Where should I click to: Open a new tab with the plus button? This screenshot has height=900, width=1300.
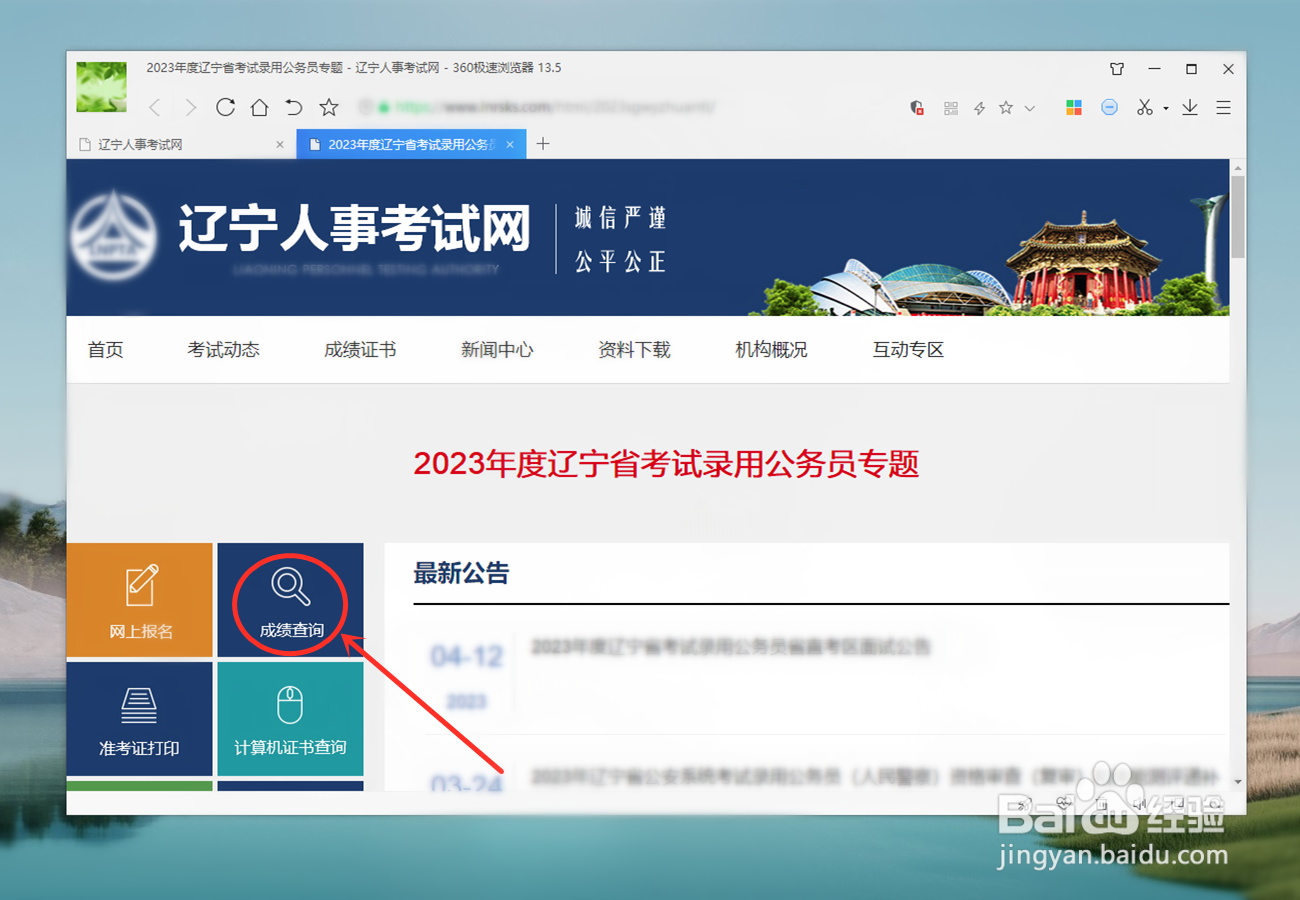click(x=543, y=144)
